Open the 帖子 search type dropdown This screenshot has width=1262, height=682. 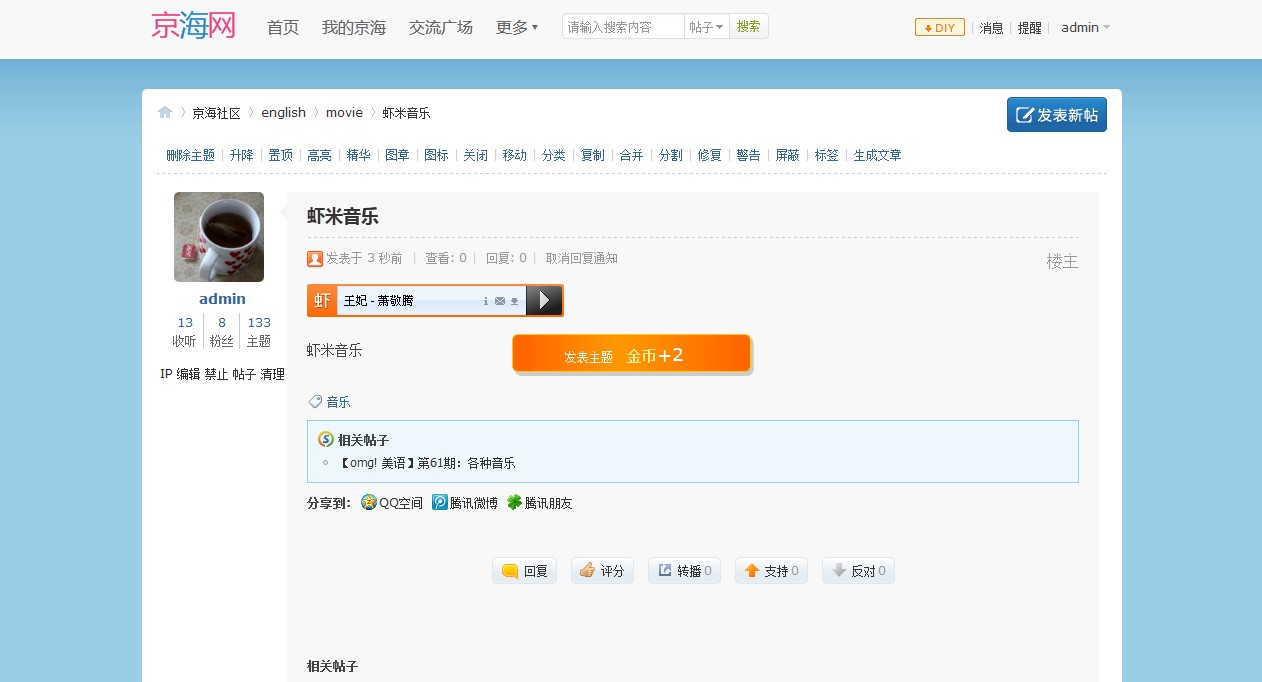coord(706,27)
